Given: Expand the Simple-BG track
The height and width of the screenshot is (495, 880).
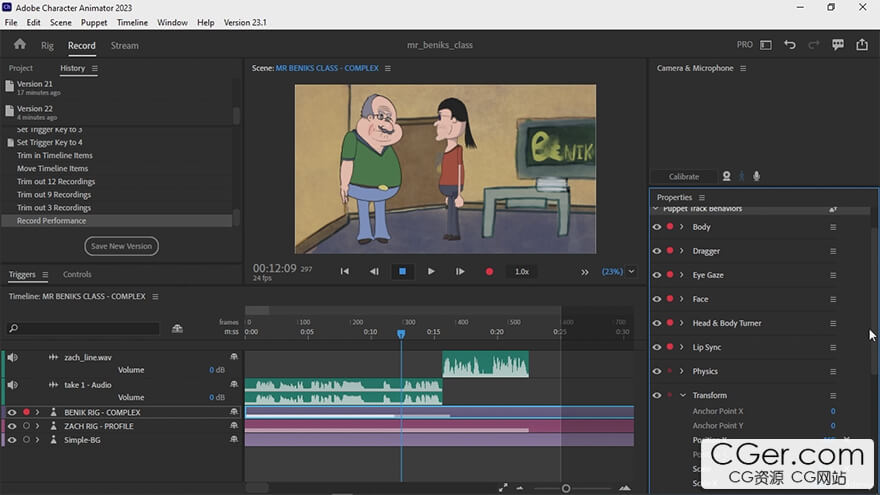Looking at the screenshot, I should tap(38, 440).
